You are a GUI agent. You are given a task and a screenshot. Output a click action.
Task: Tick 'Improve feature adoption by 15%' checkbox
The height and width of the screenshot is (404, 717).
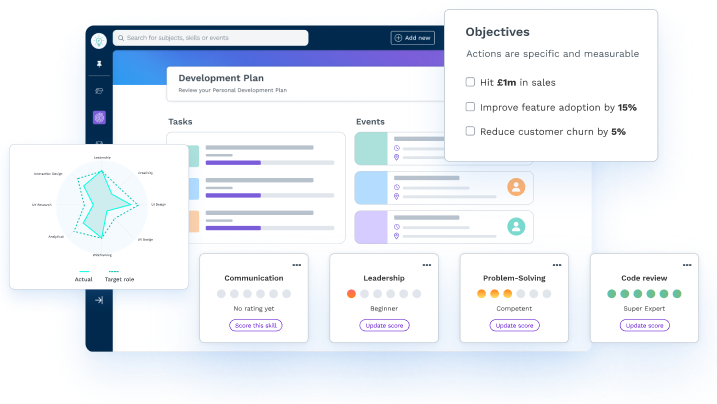(x=471, y=106)
